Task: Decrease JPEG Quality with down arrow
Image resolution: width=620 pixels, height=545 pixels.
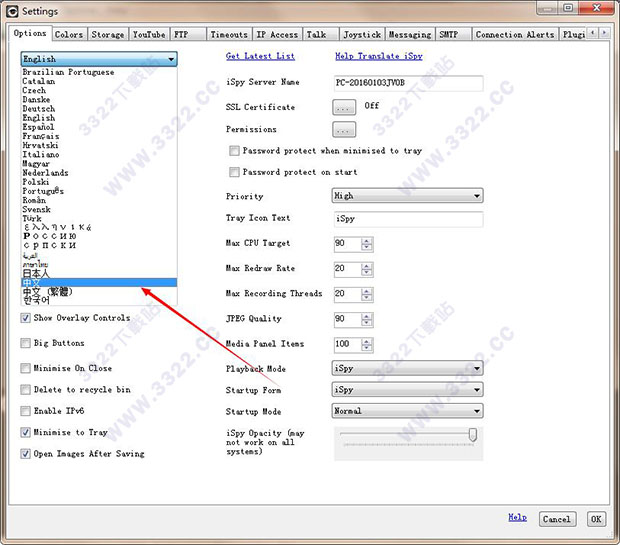Action: click(x=367, y=323)
